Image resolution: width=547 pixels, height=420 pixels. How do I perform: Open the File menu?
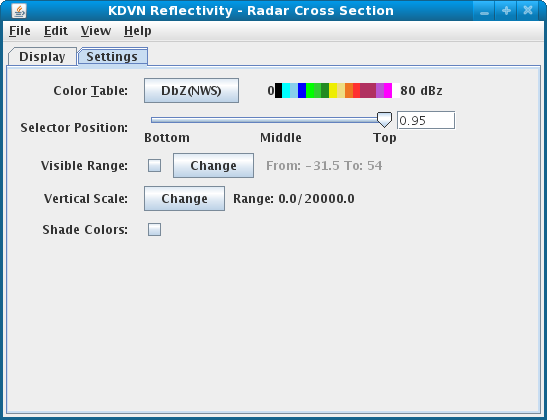[20, 31]
